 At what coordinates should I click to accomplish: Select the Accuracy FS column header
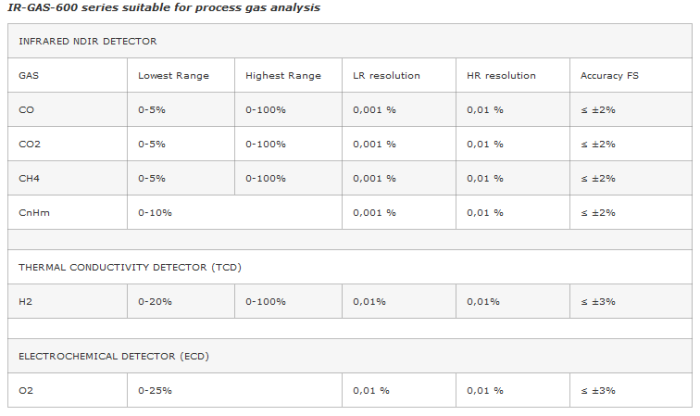click(611, 76)
